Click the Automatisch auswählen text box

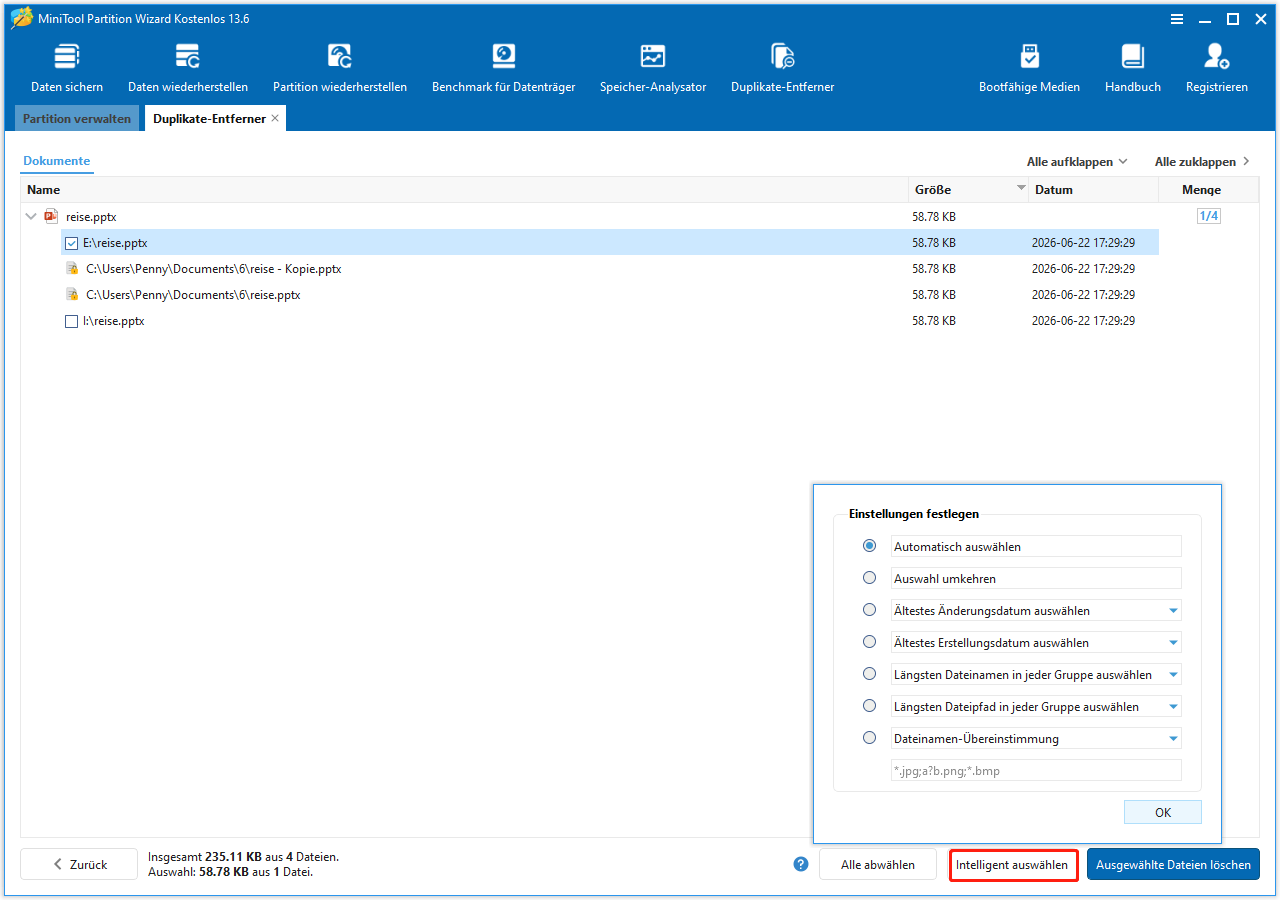click(x=1036, y=546)
